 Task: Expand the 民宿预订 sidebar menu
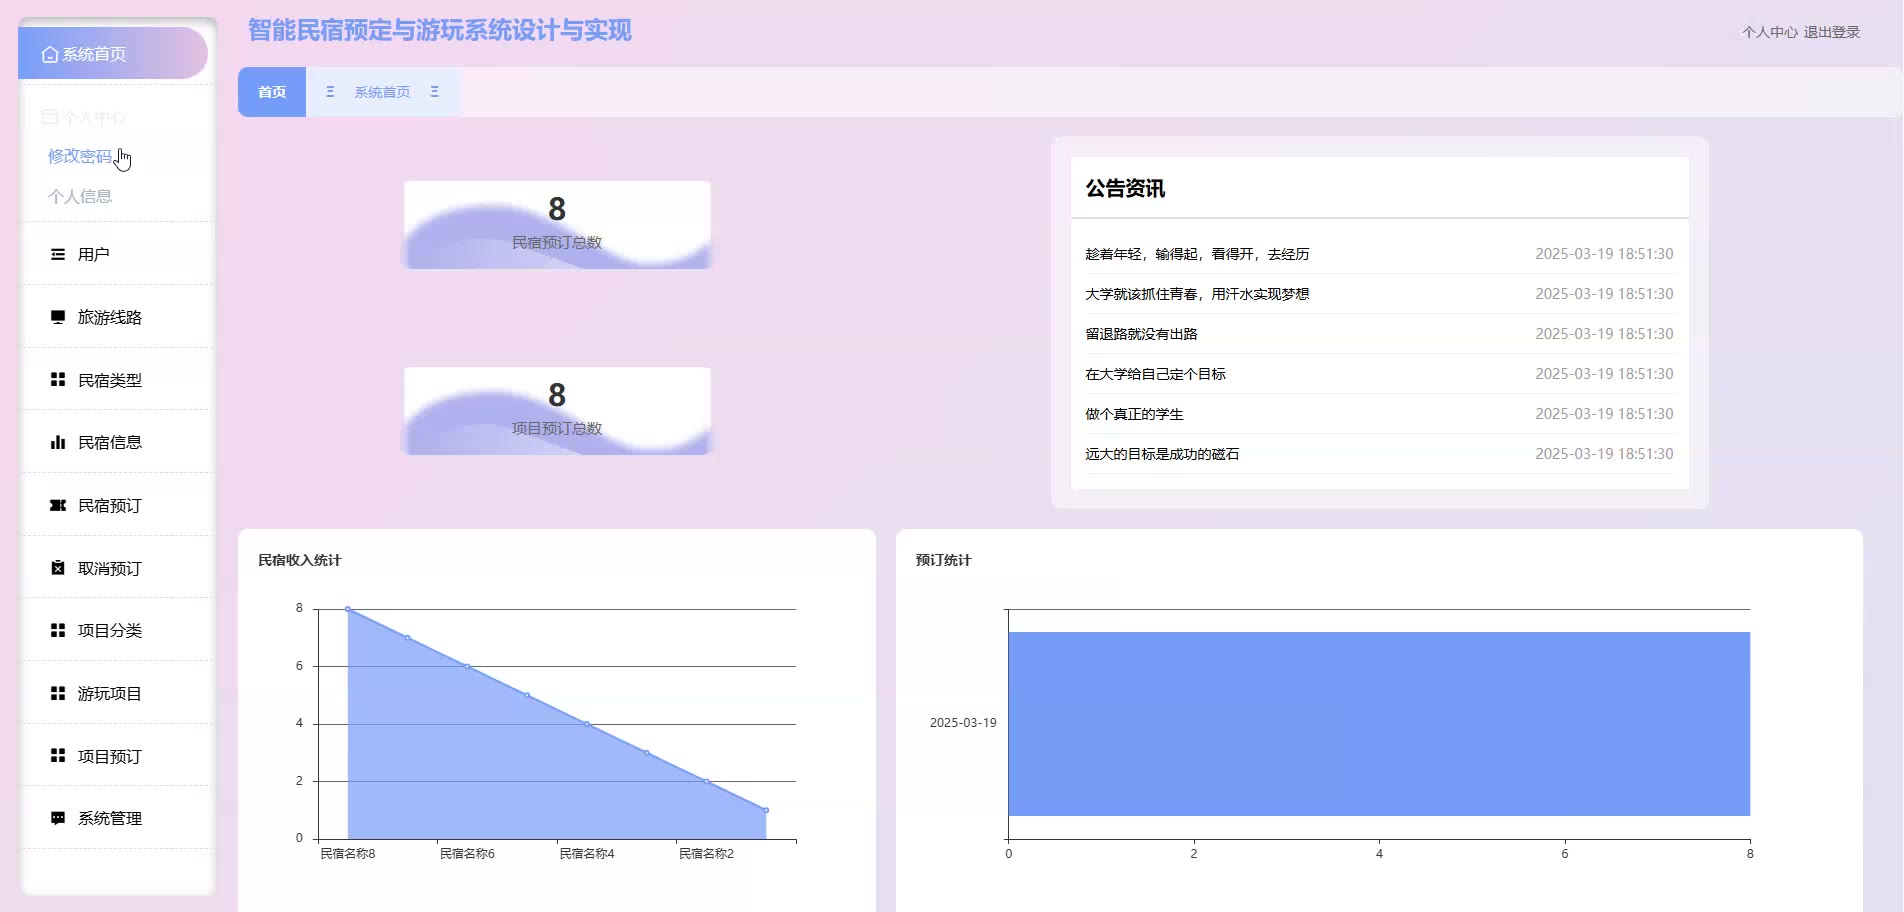point(117,505)
